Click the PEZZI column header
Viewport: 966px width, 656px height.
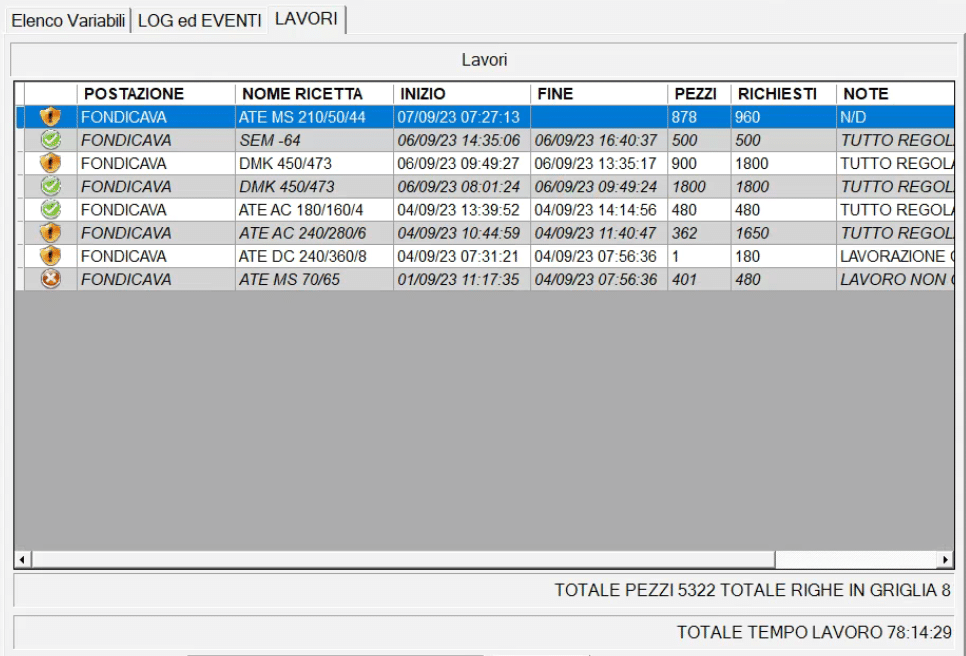(695, 94)
